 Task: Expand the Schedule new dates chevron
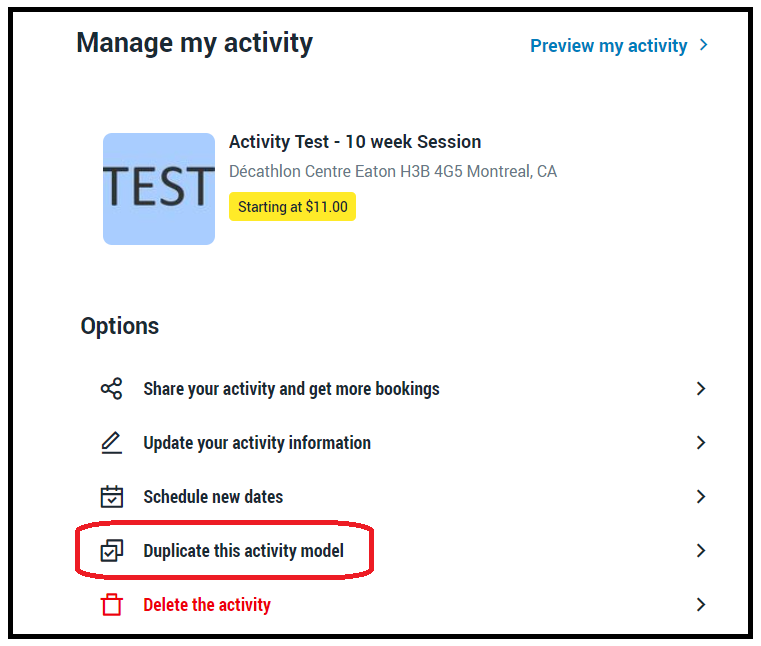tap(701, 497)
